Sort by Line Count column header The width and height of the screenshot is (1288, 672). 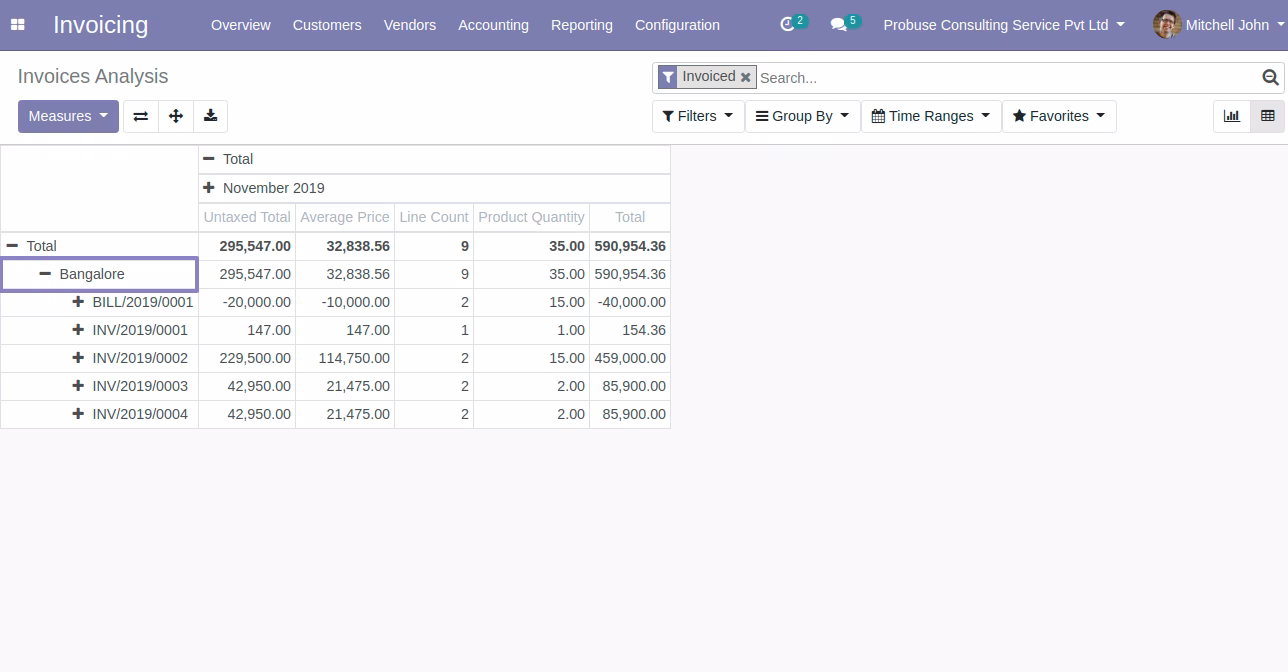pyautogui.click(x=434, y=217)
